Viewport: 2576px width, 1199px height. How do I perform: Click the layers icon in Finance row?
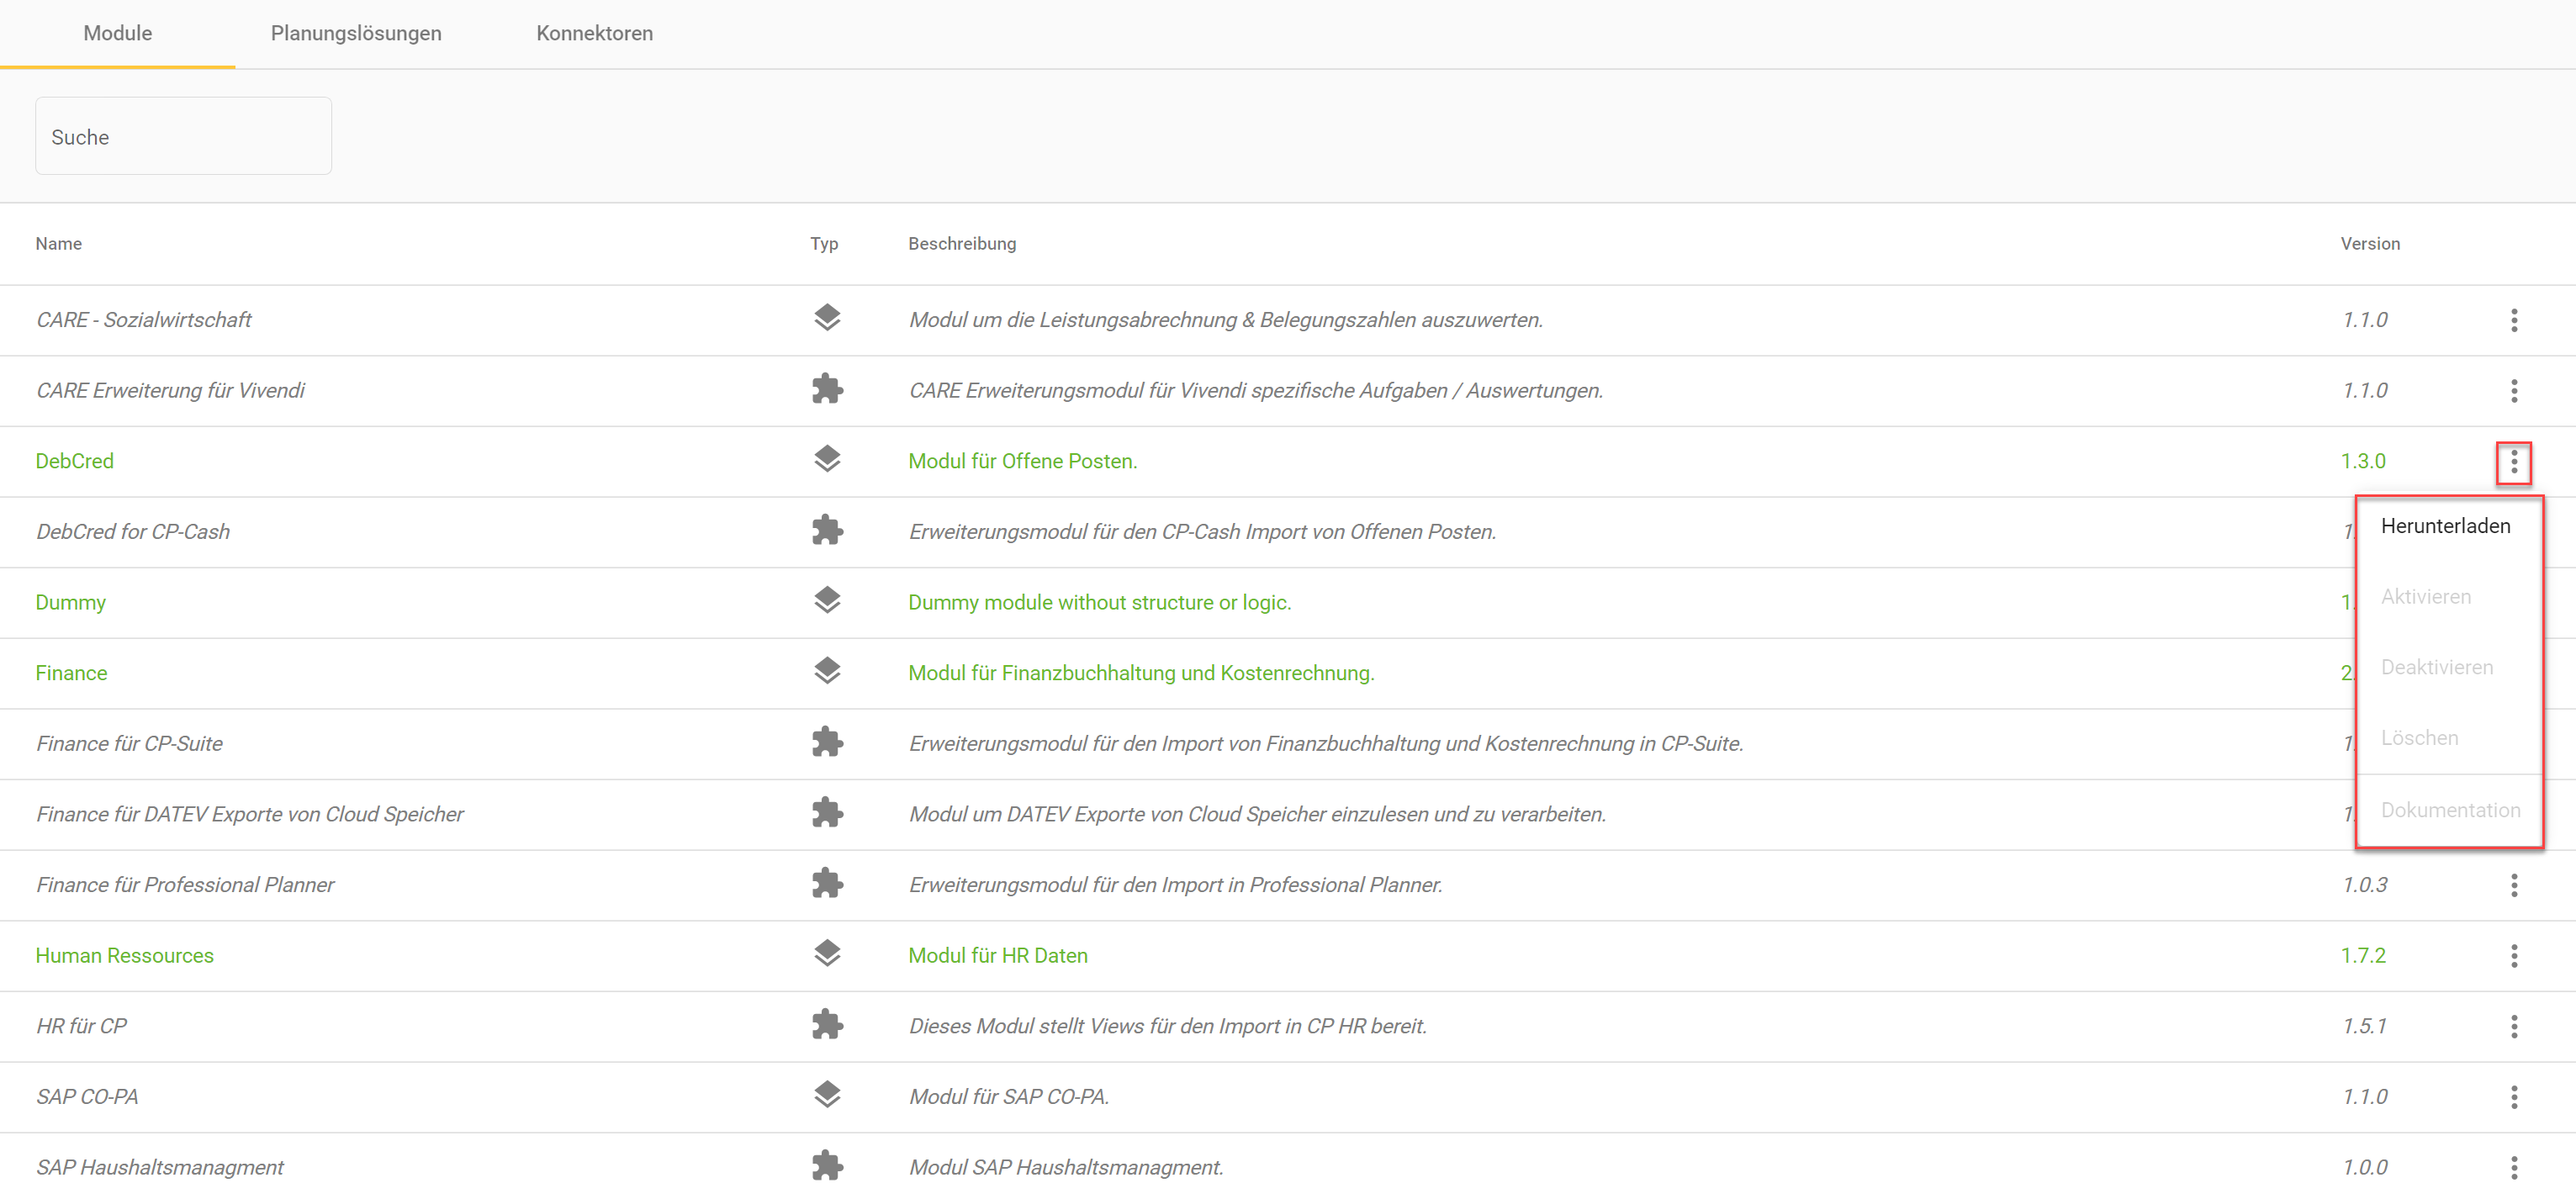(826, 671)
